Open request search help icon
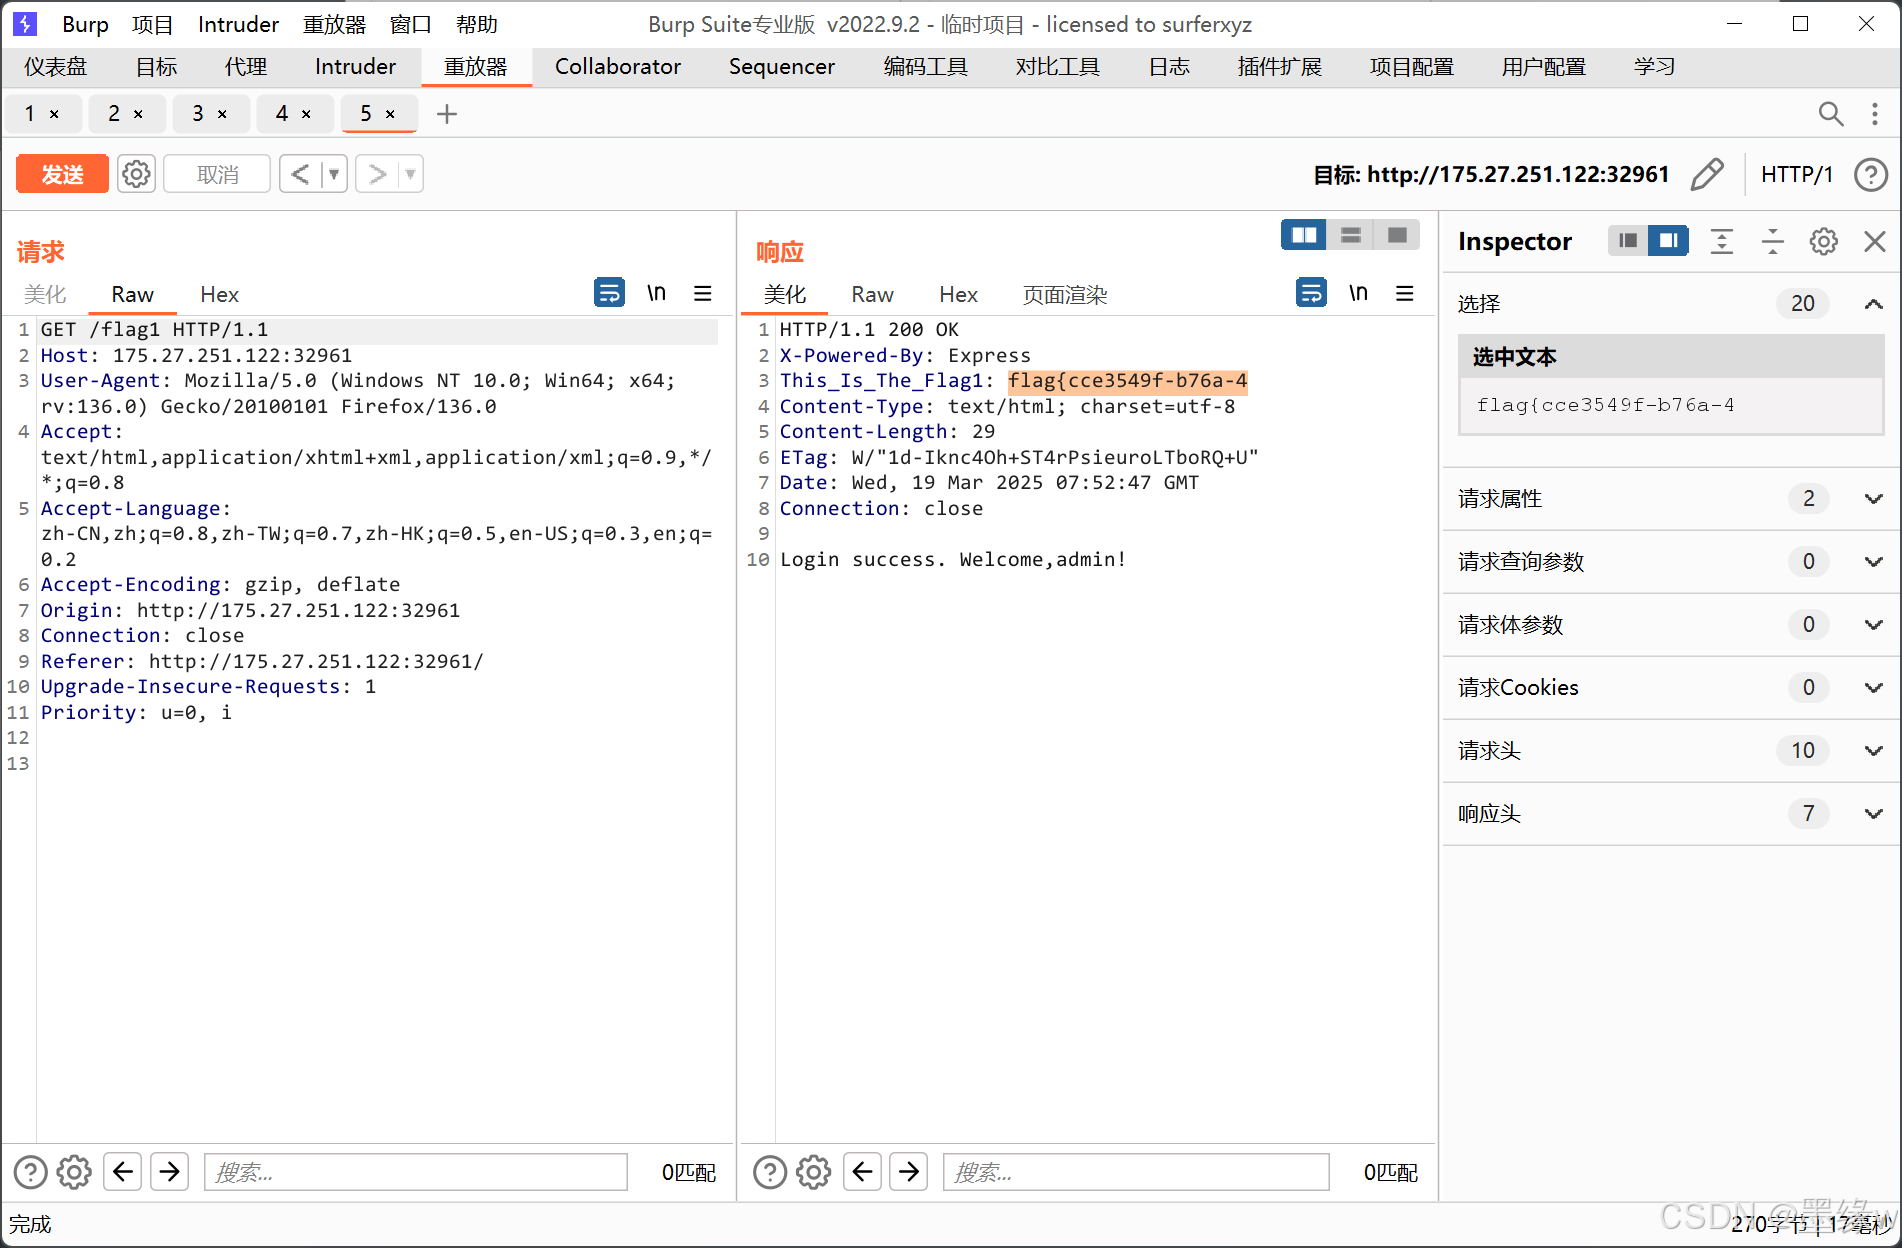The height and width of the screenshot is (1248, 1902). [30, 1172]
